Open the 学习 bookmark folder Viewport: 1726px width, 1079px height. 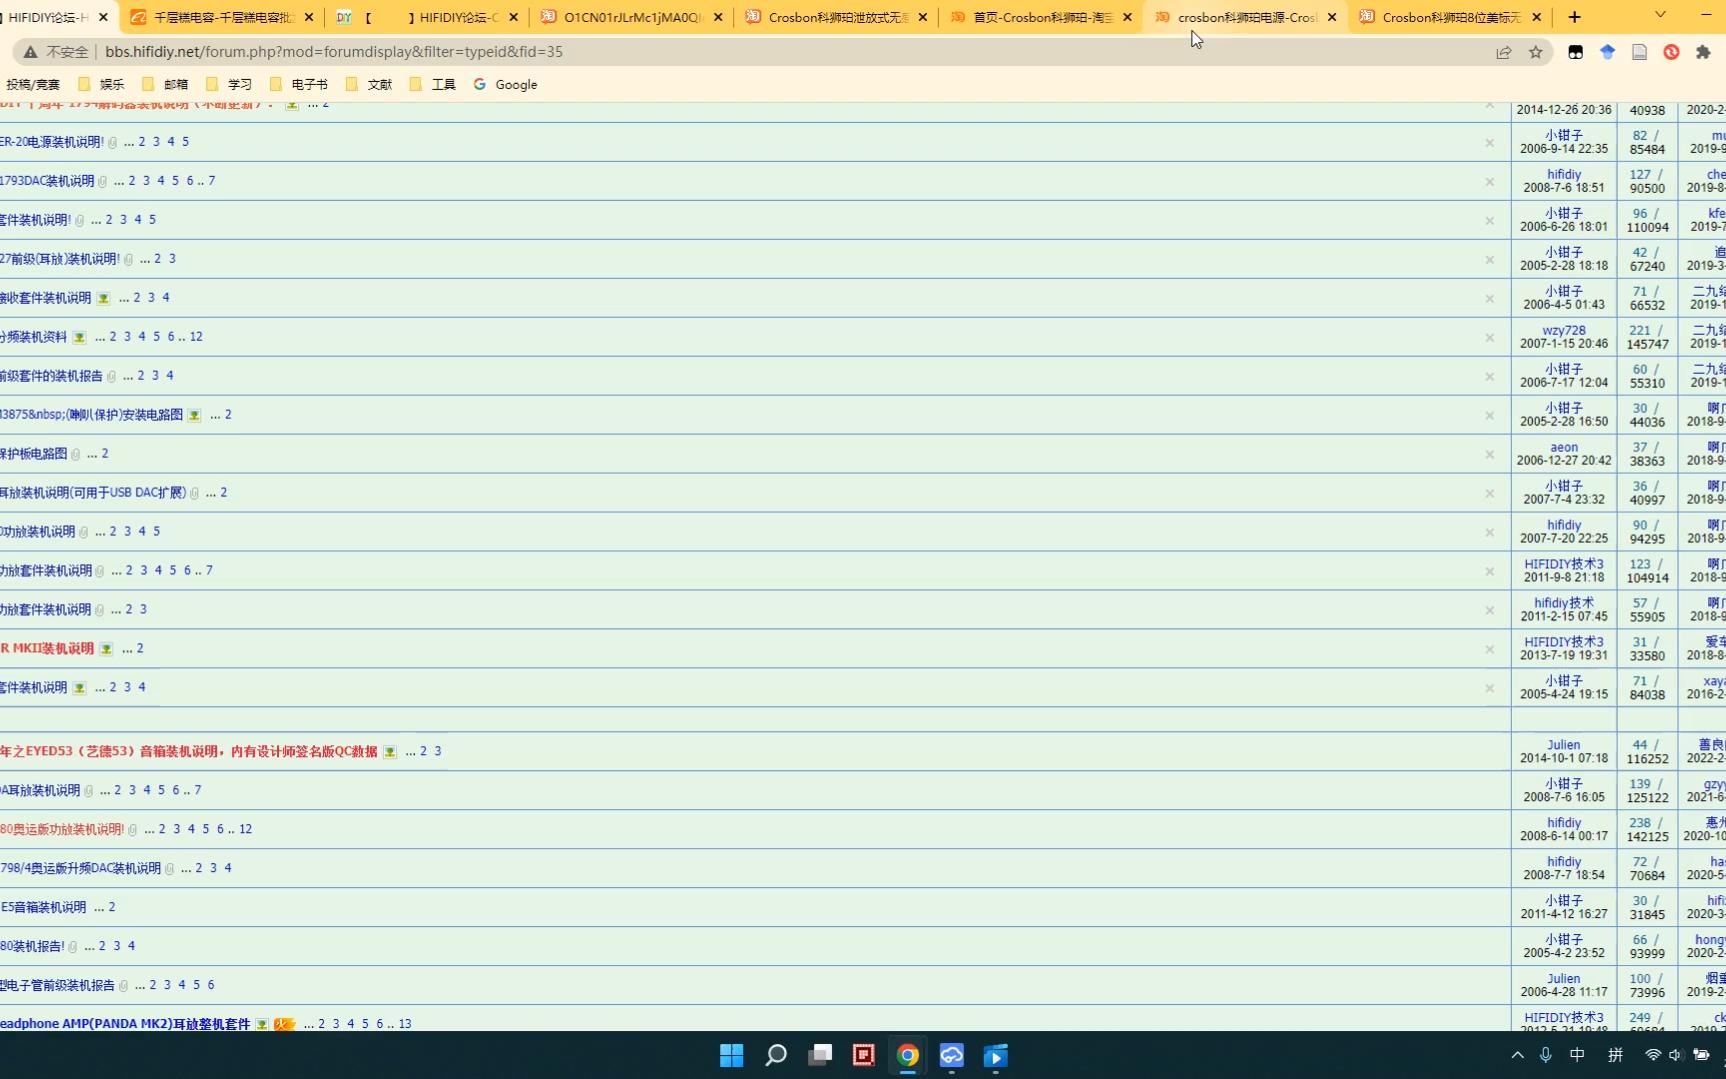230,85
